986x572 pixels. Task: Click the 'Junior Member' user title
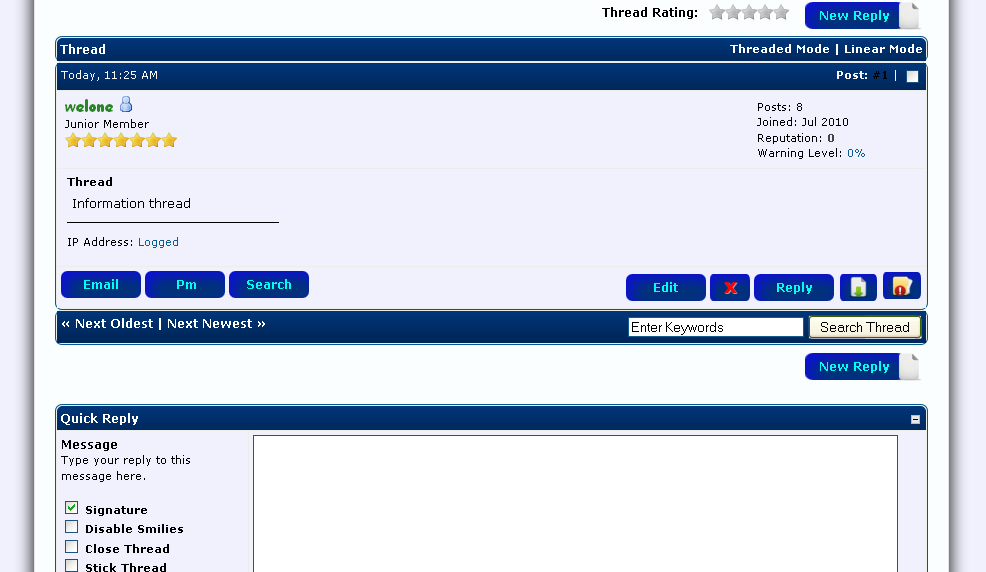click(107, 124)
